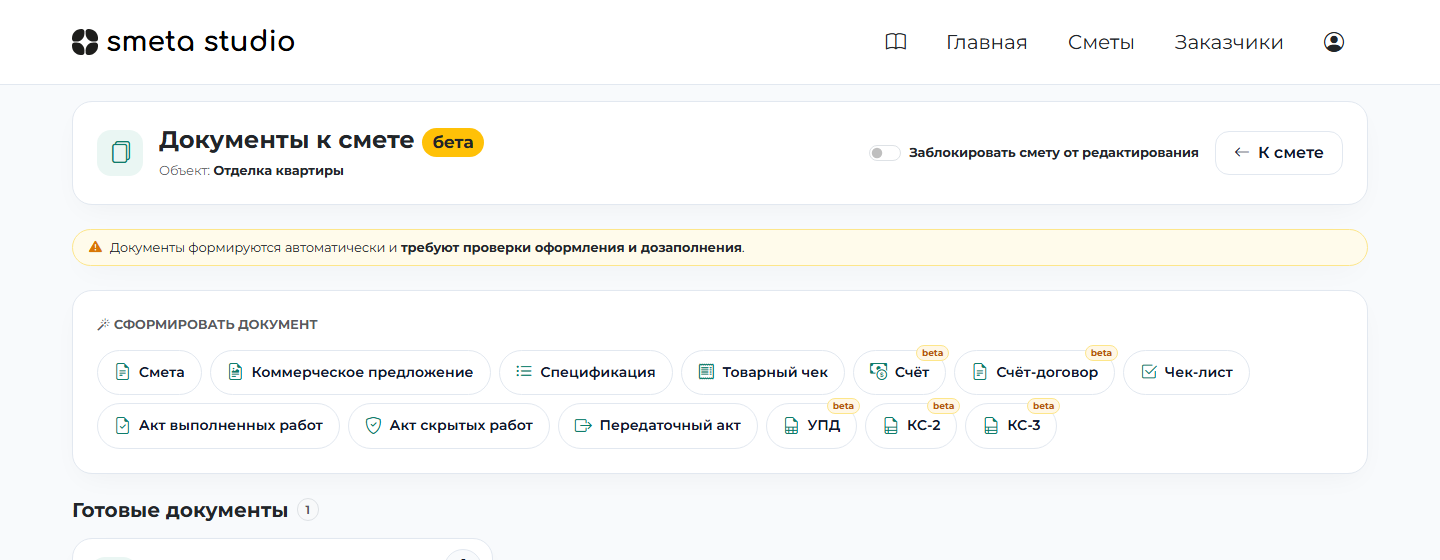Generate the Коммерческое предложение document
The image size is (1440, 560).
(350, 372)
